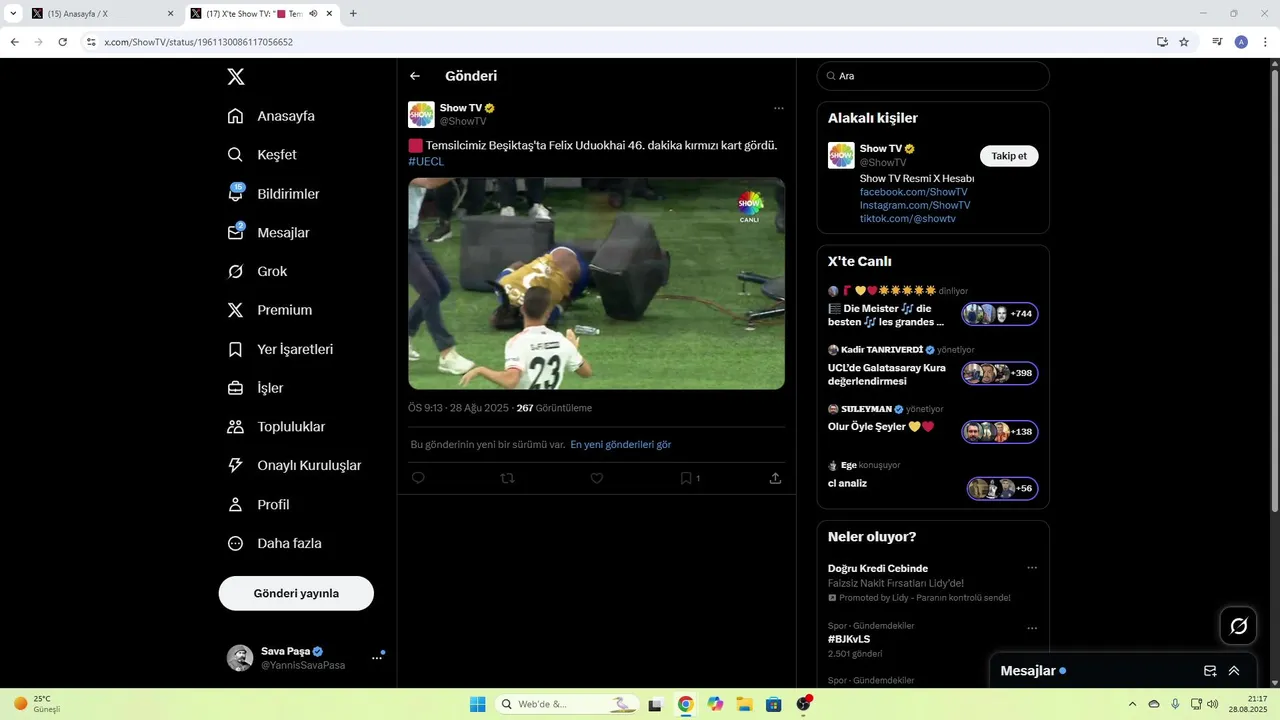Screen dimensions: 1280x720
Task: Join Olur Öyle Şeyler space
Action: tap(1000, 432)
